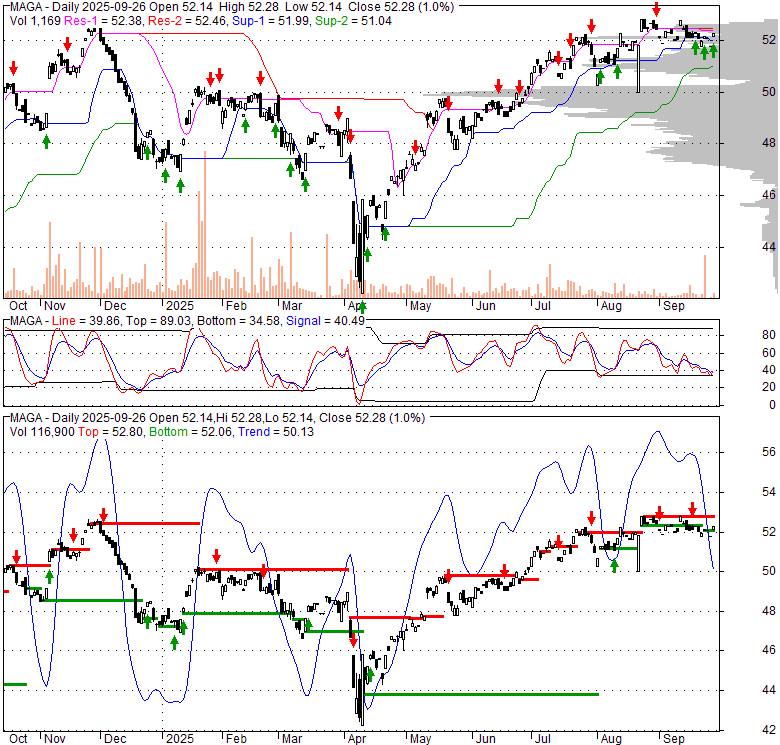Click the "44" price label on top chart axis
The height and width of the screenshot is (745, 780).
pos(769,246)
